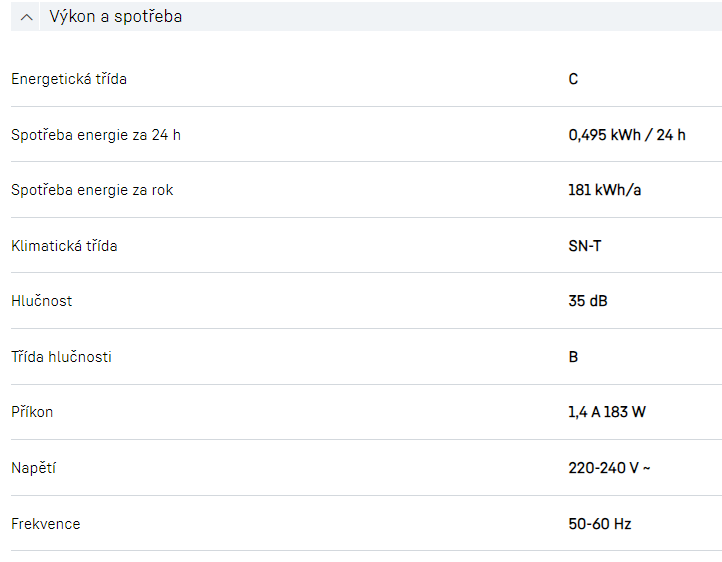Click the Napětí row label
722x562 pixels.
pyautogui.click(x=33, y=468)
